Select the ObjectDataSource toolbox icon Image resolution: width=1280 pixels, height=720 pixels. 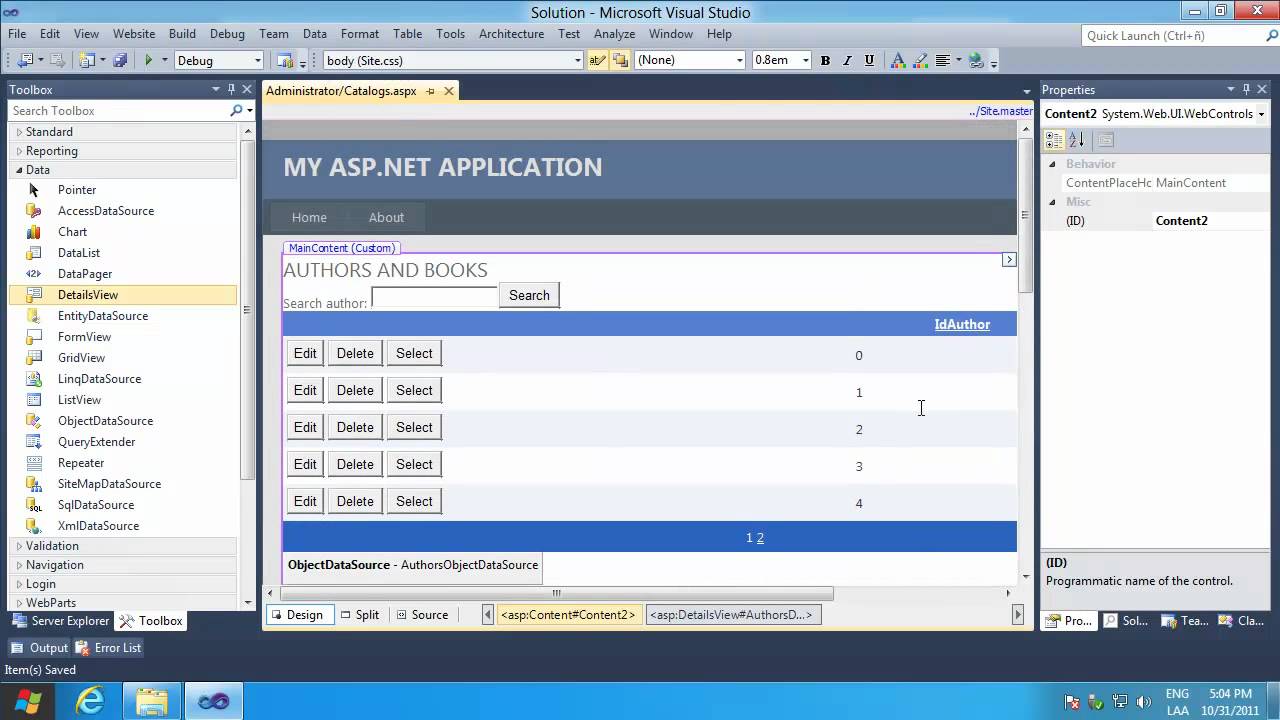coord(34,421)
